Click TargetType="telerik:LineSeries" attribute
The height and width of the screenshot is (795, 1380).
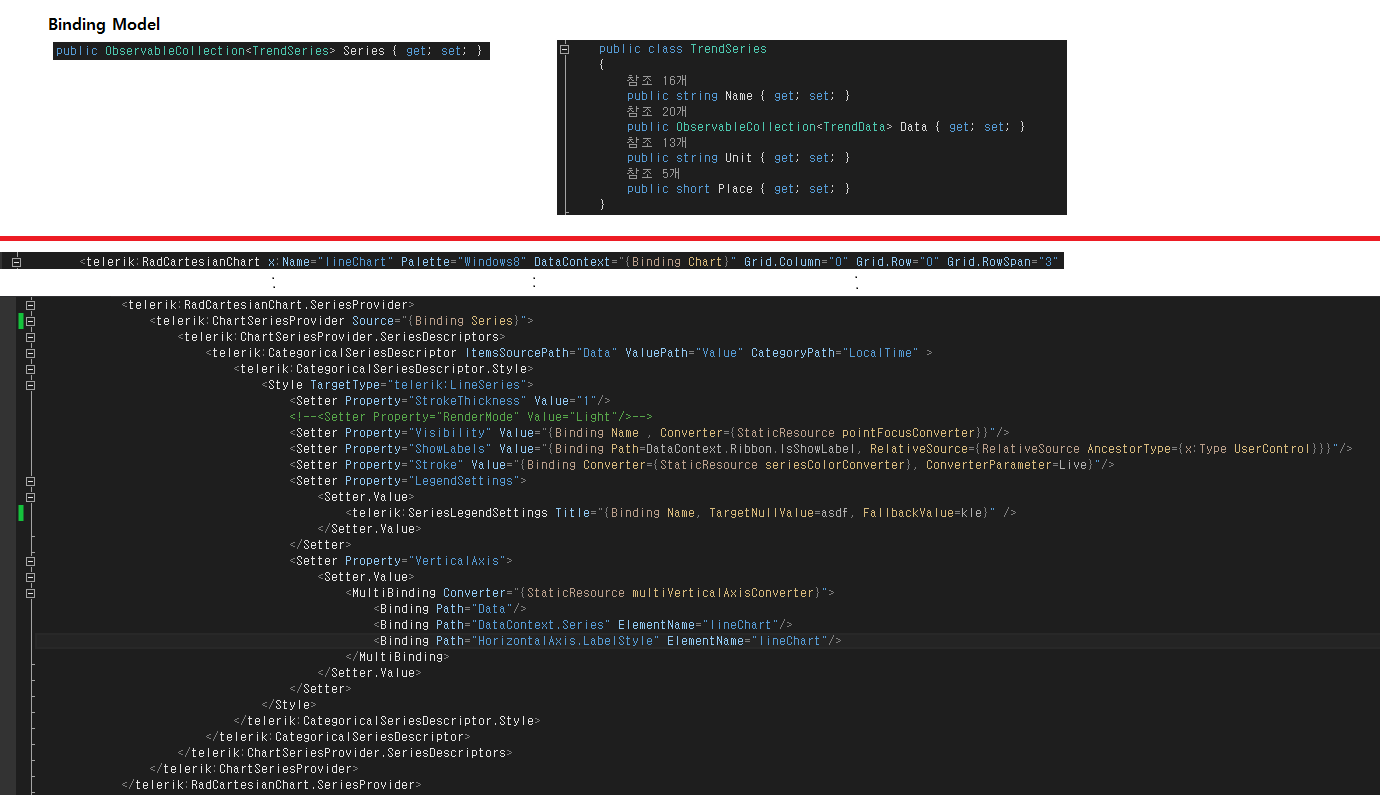tap(418, 385)
